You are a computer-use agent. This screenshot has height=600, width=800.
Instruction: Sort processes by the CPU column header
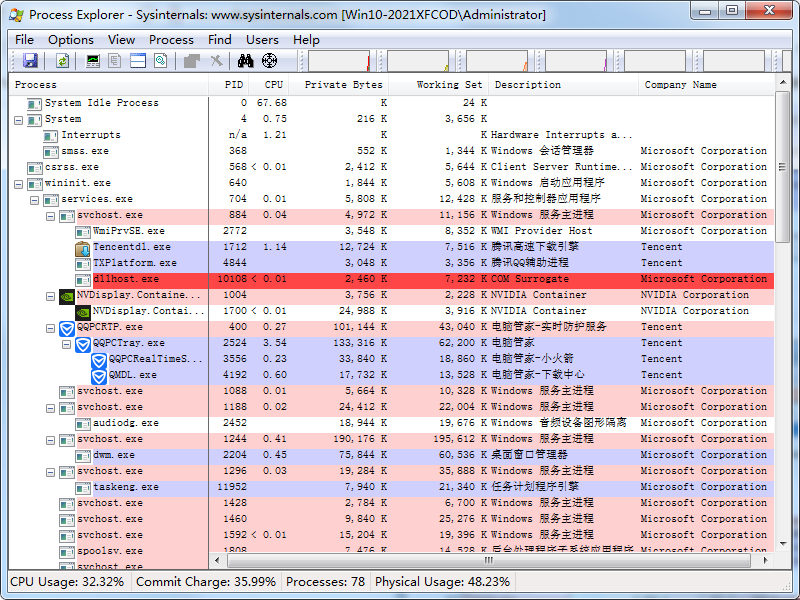coord(273,84)
